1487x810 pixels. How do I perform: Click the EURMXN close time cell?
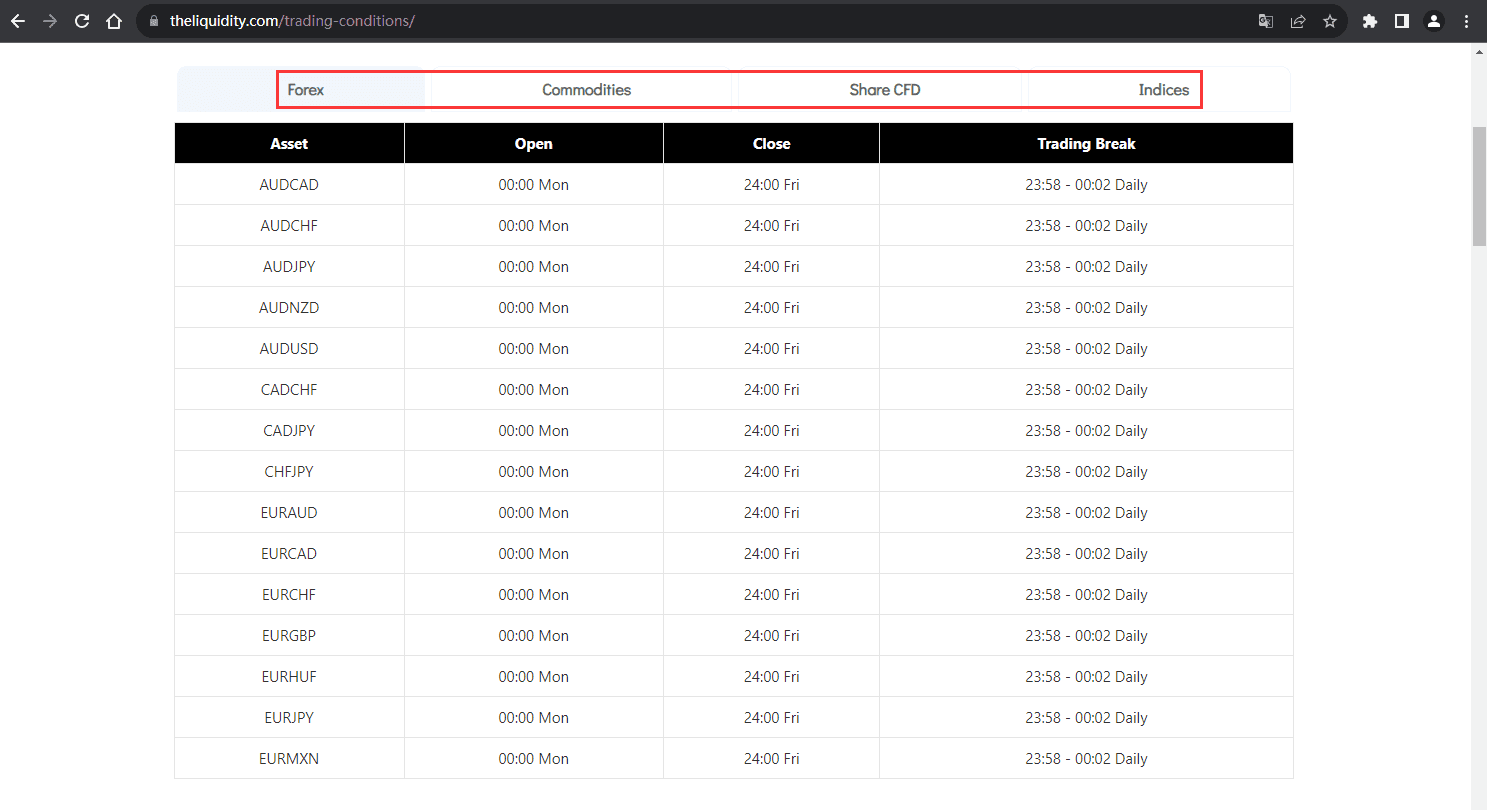pyautogui.click(x=771, y=759)
